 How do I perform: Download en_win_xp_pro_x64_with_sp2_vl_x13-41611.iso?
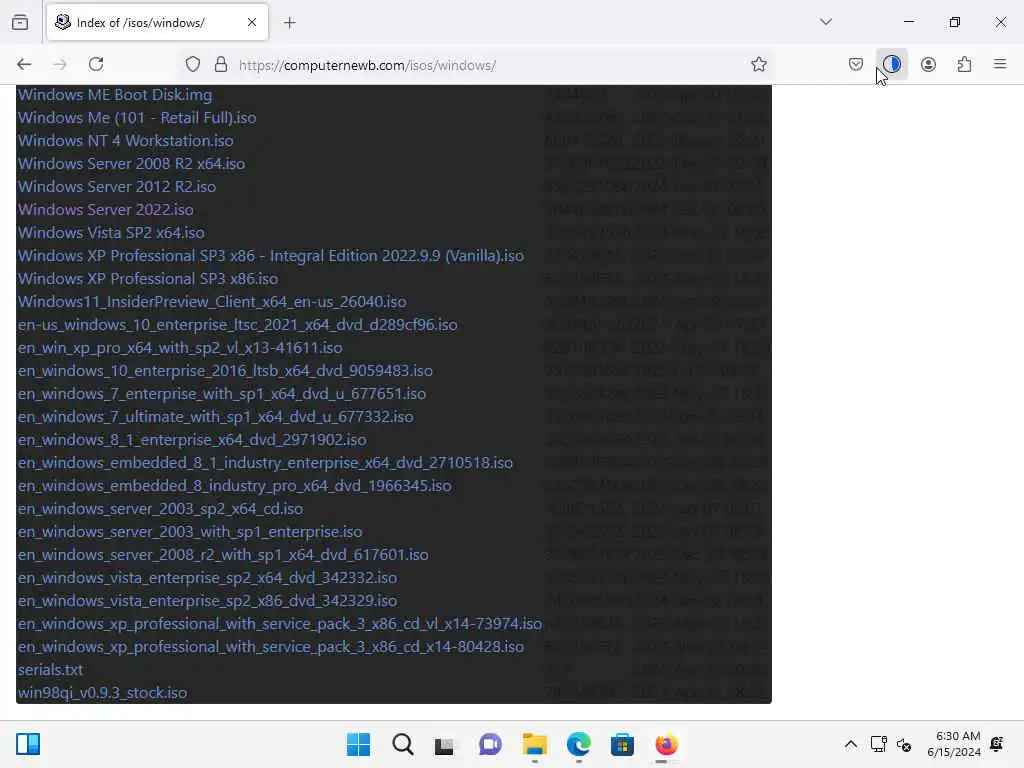180,347
